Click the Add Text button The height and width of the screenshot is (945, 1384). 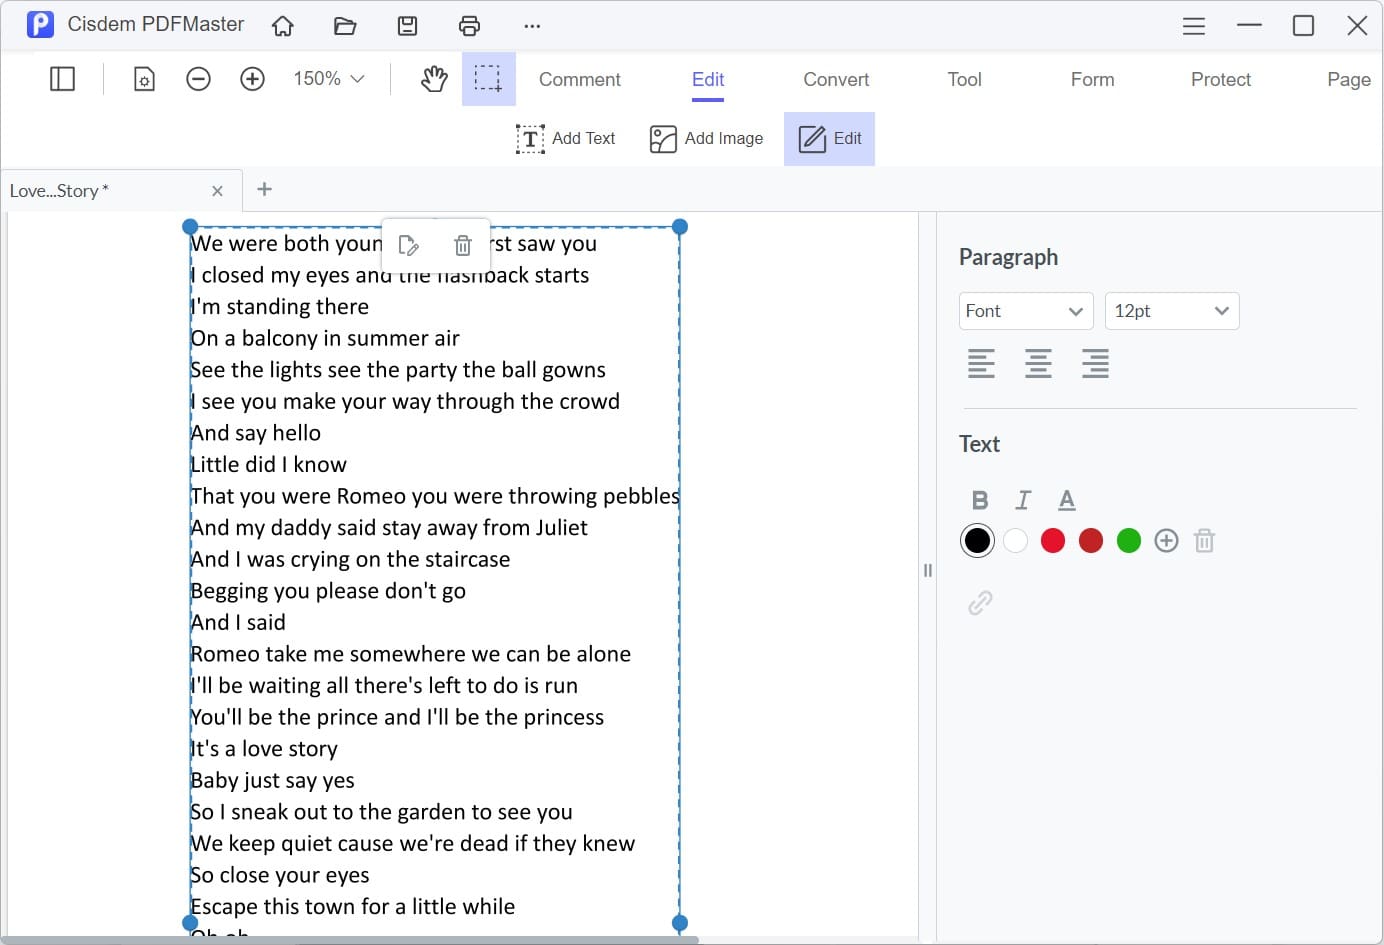[x=566, y=139]
